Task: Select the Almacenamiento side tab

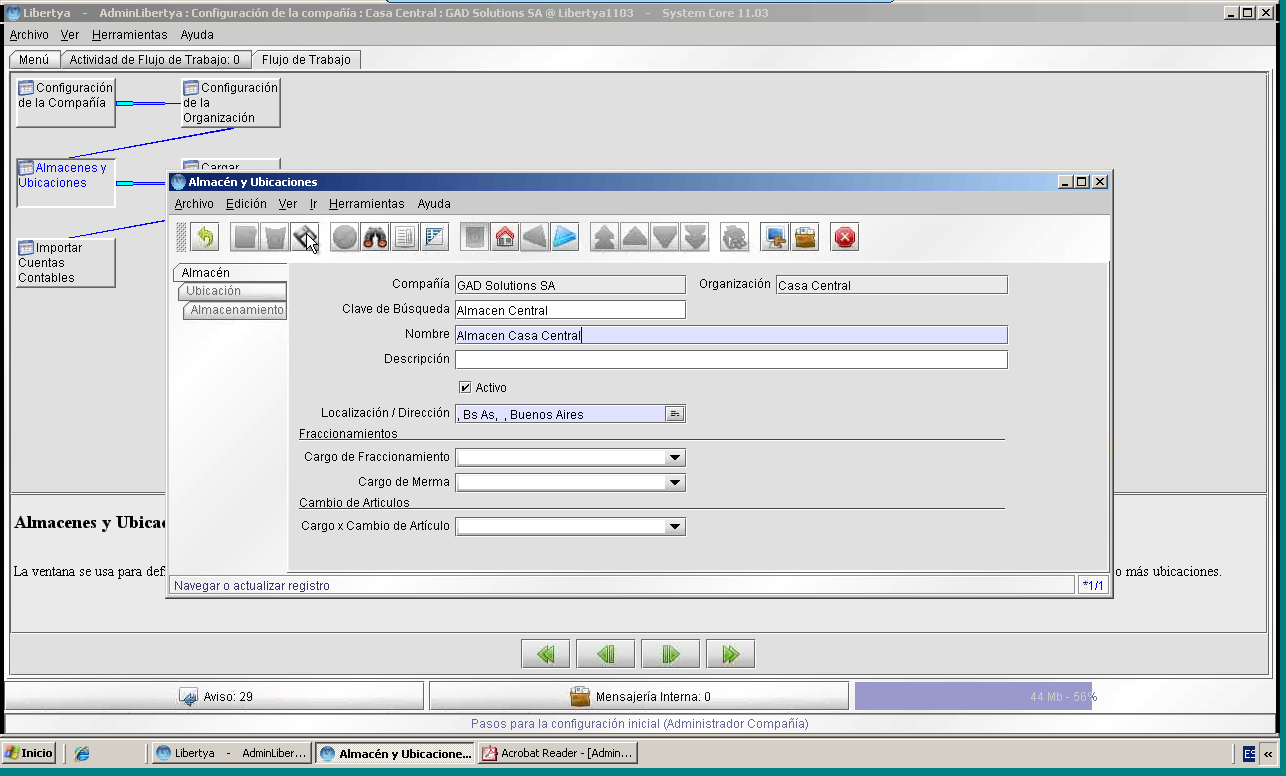Action: pyautogui.click(x=235, y=310)
